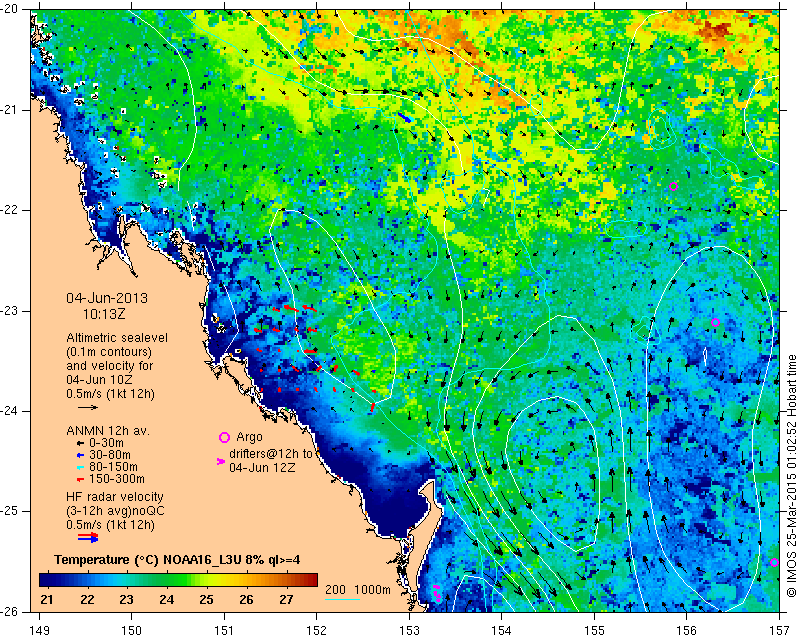Click the longitude axis label "156"
Image resolution: width=800 pixels, height=640 pixels.
coord(687,631)
